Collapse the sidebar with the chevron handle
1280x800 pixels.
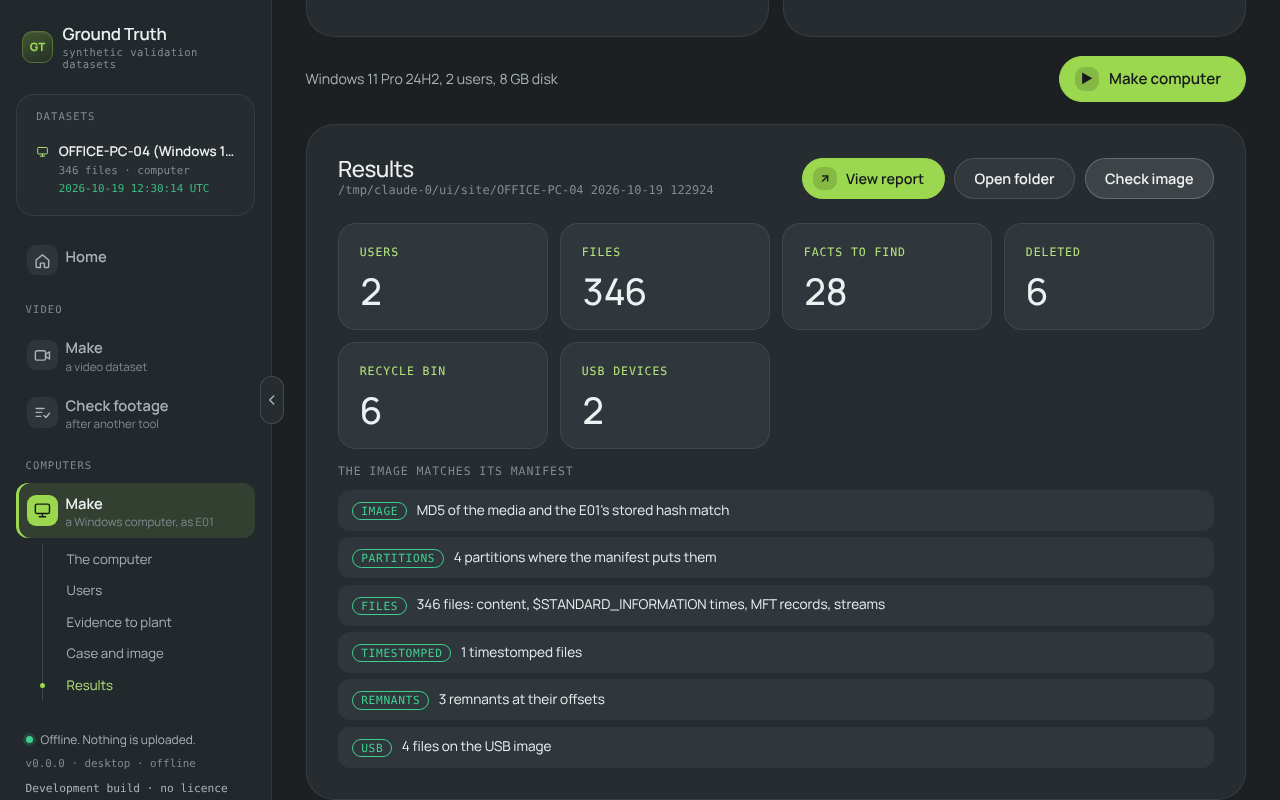point(272,400)
